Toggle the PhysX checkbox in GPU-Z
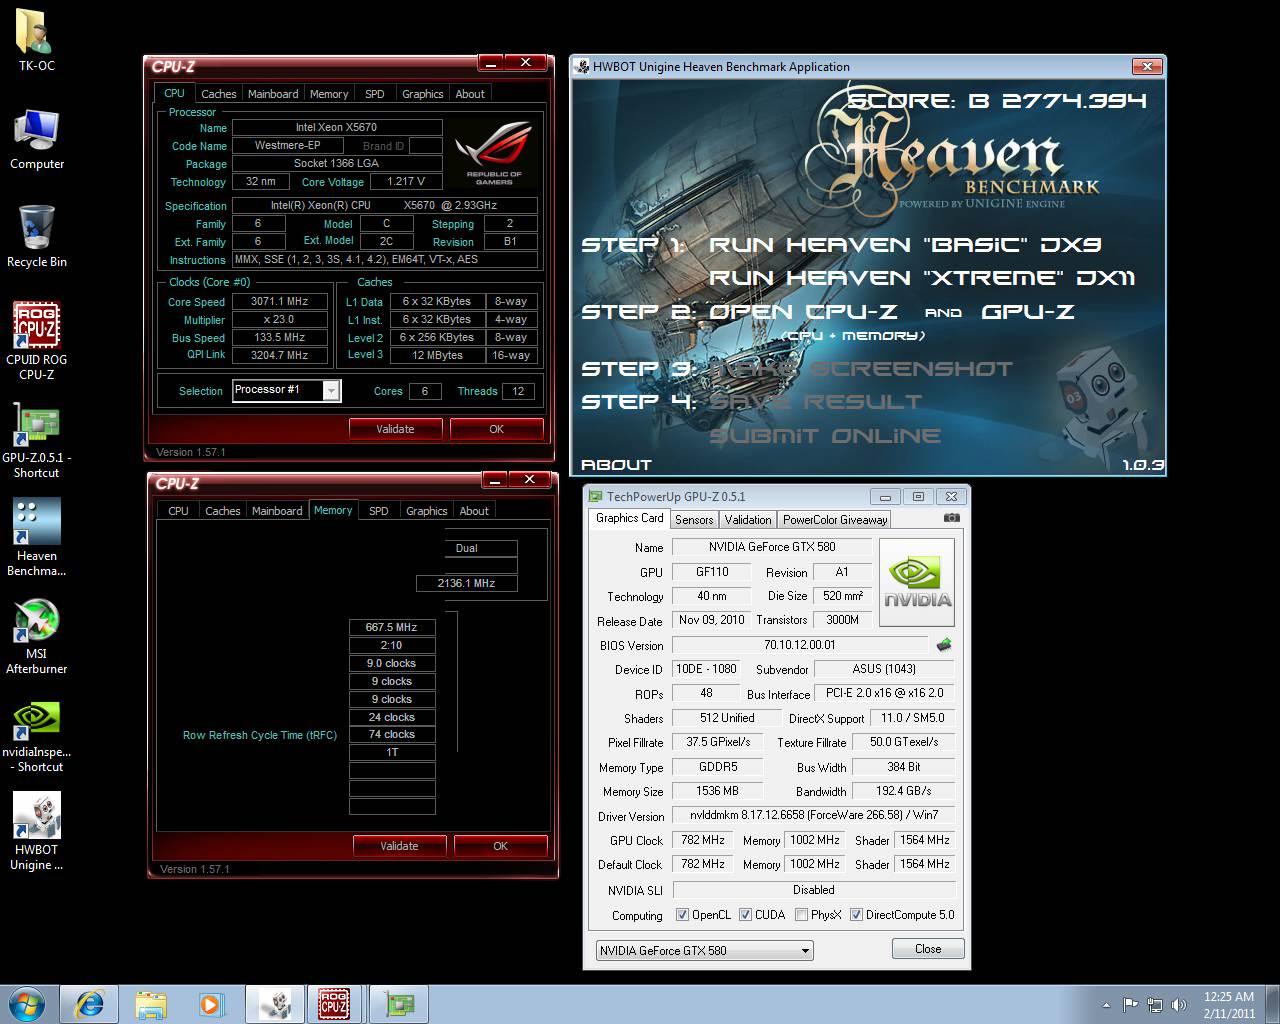The height and width of the screenshot is (1024, 1280). click(x=801, y=914)
